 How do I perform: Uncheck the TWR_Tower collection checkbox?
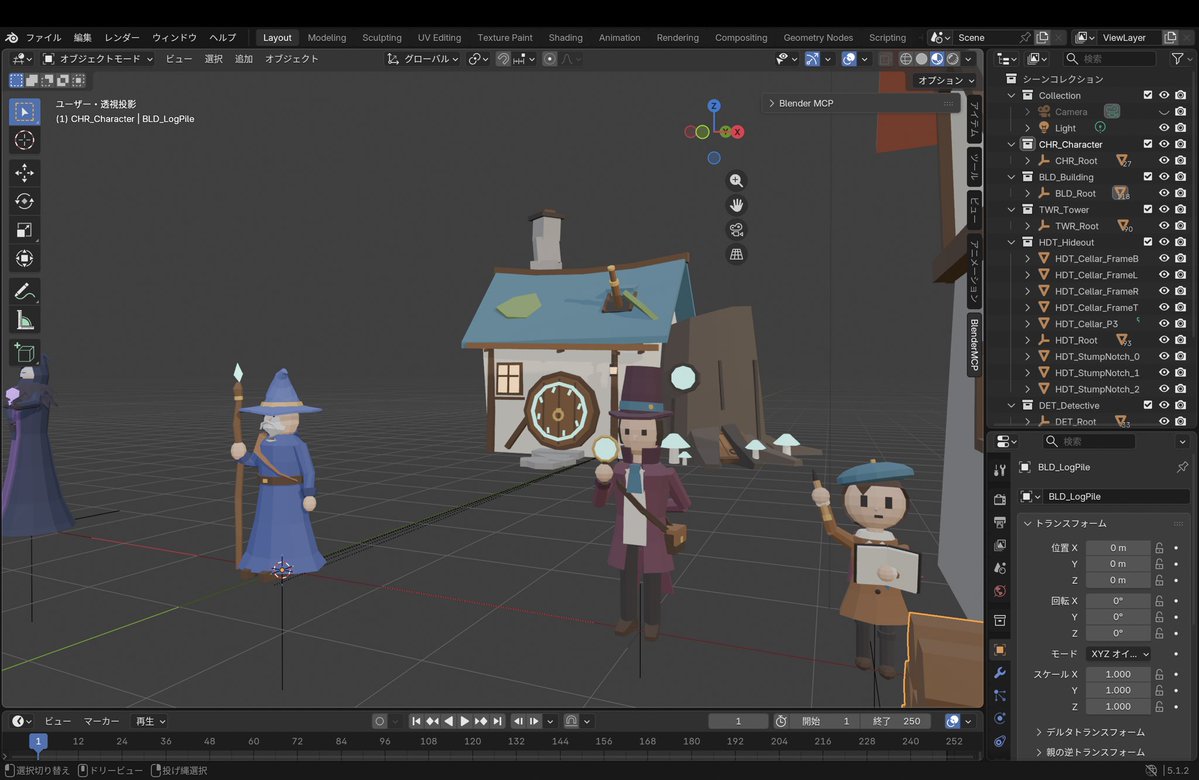[x=1148, y=210]
